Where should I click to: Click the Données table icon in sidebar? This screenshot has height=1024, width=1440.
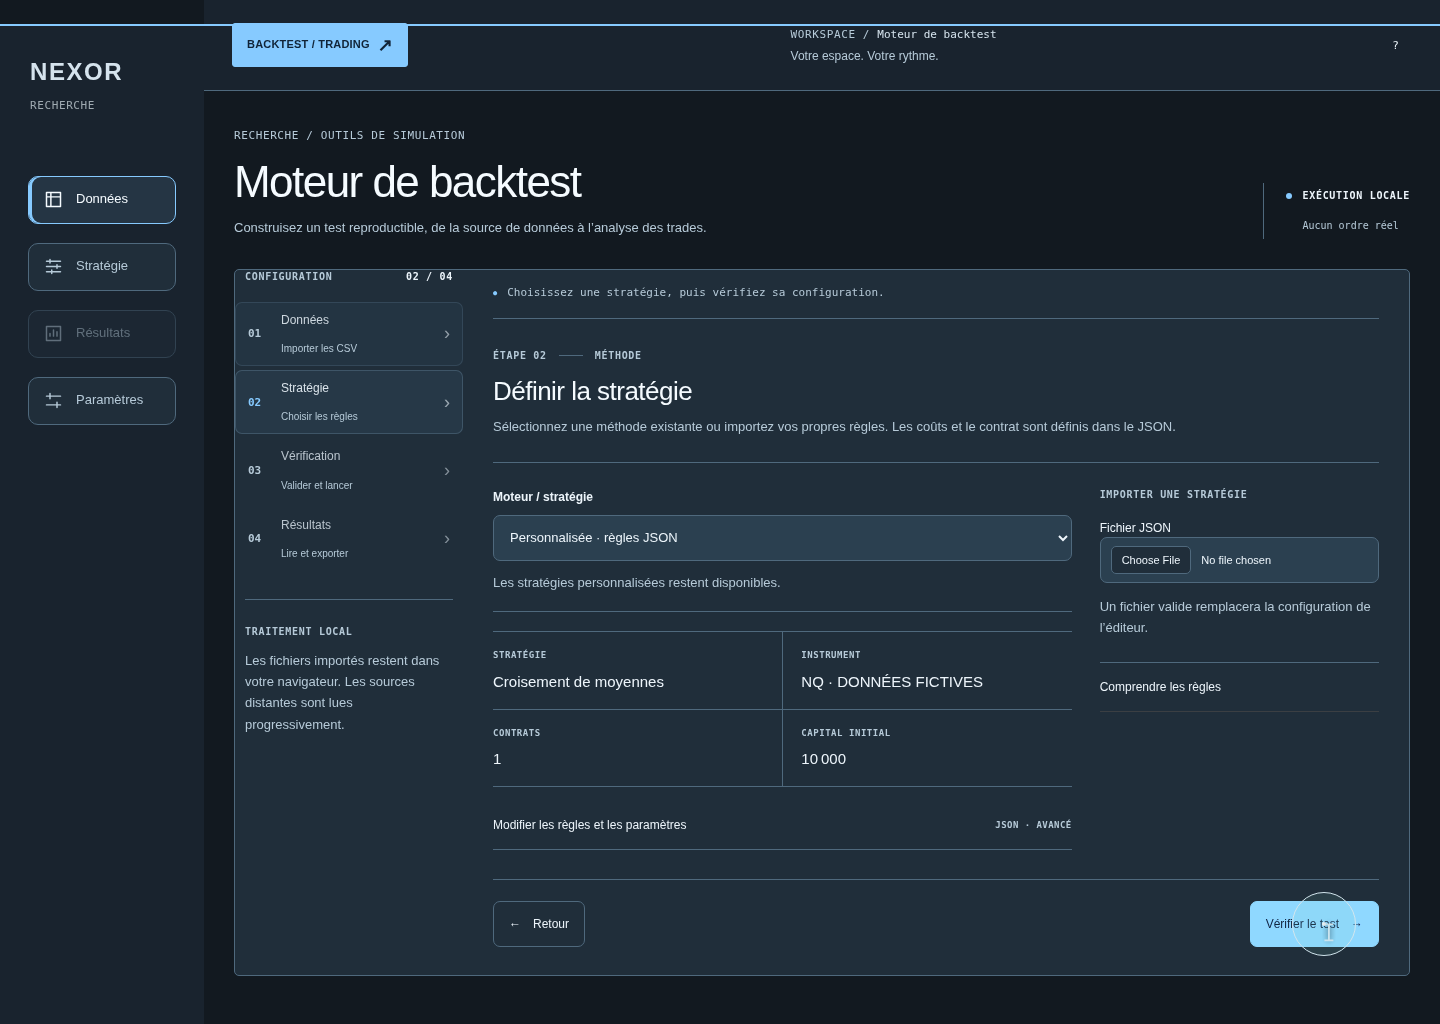point(54,199)
